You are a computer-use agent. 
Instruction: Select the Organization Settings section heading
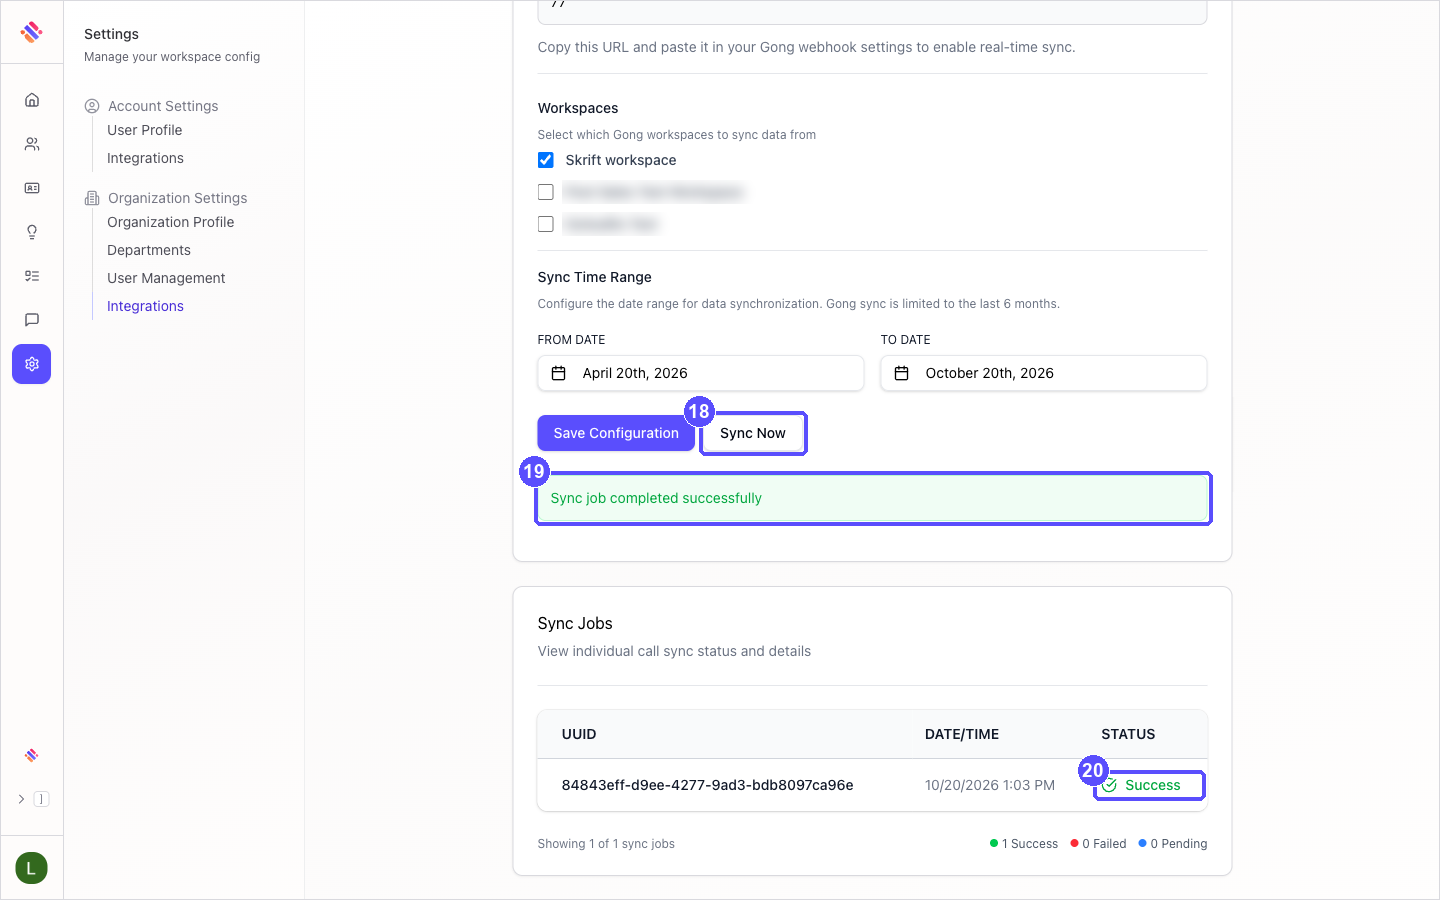point(177,198)
